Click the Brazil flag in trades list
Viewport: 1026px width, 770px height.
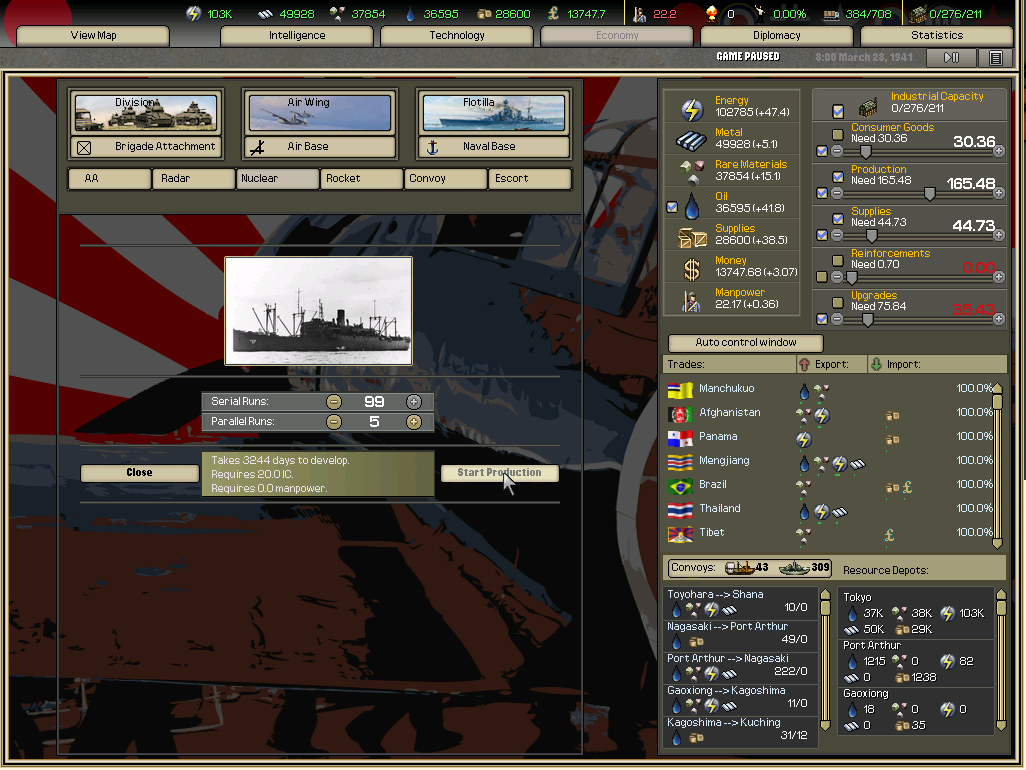[680, 485]
